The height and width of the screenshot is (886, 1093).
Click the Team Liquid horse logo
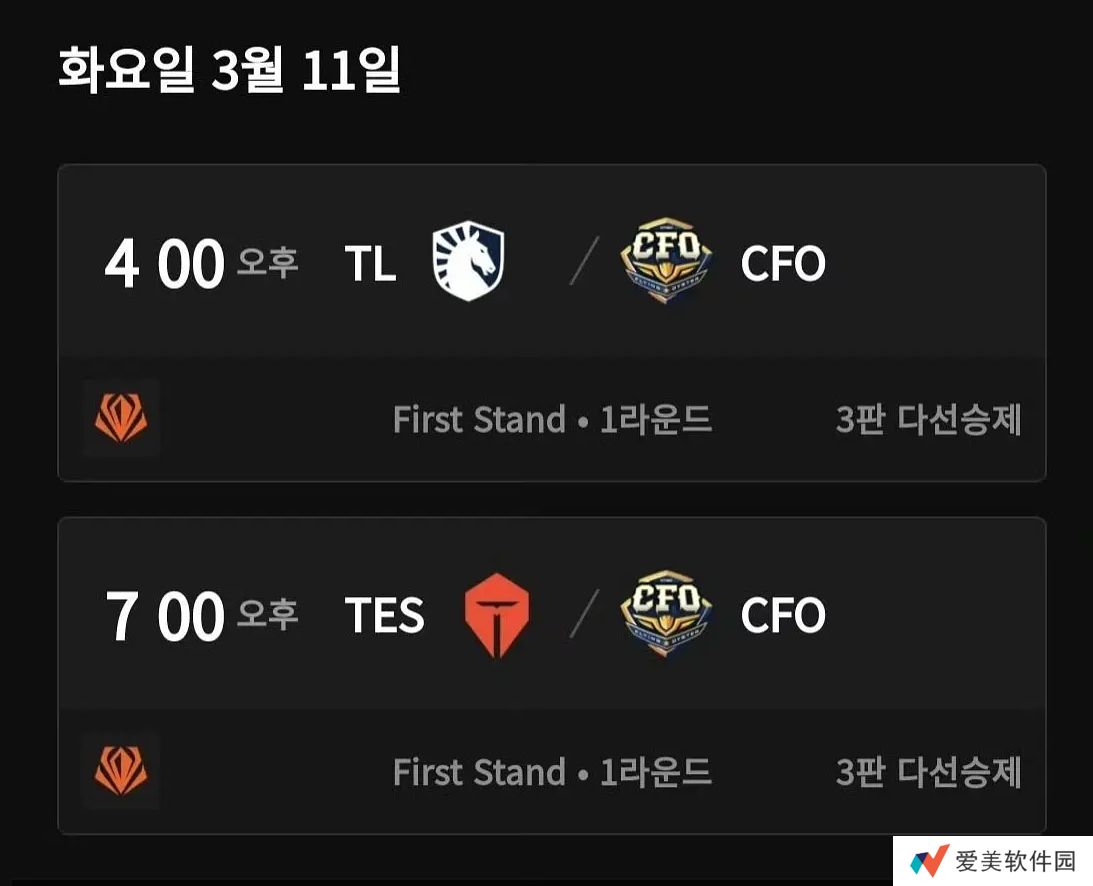pos(468,263)
